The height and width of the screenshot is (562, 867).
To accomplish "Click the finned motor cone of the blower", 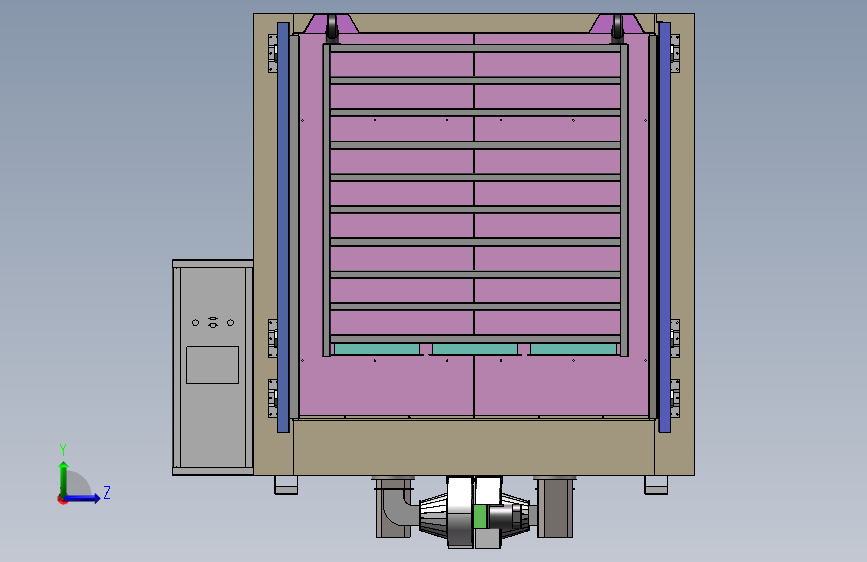I will pos(433,514).
